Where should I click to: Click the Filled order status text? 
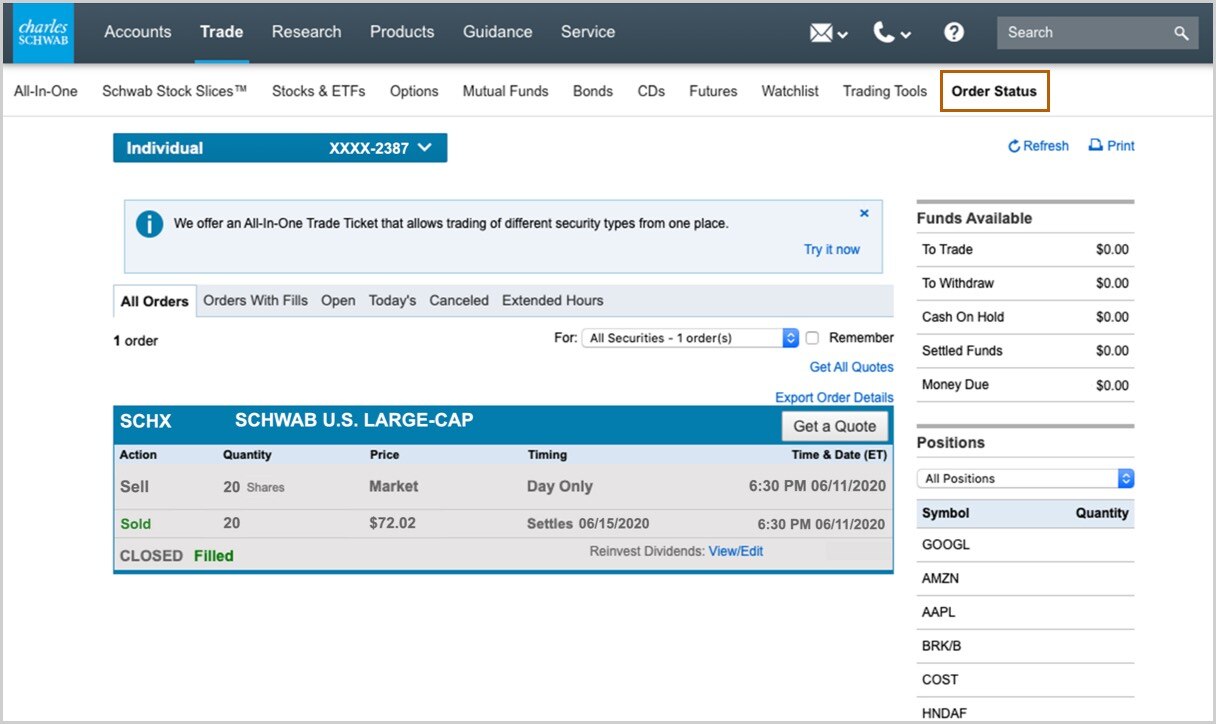click(214, 556)
